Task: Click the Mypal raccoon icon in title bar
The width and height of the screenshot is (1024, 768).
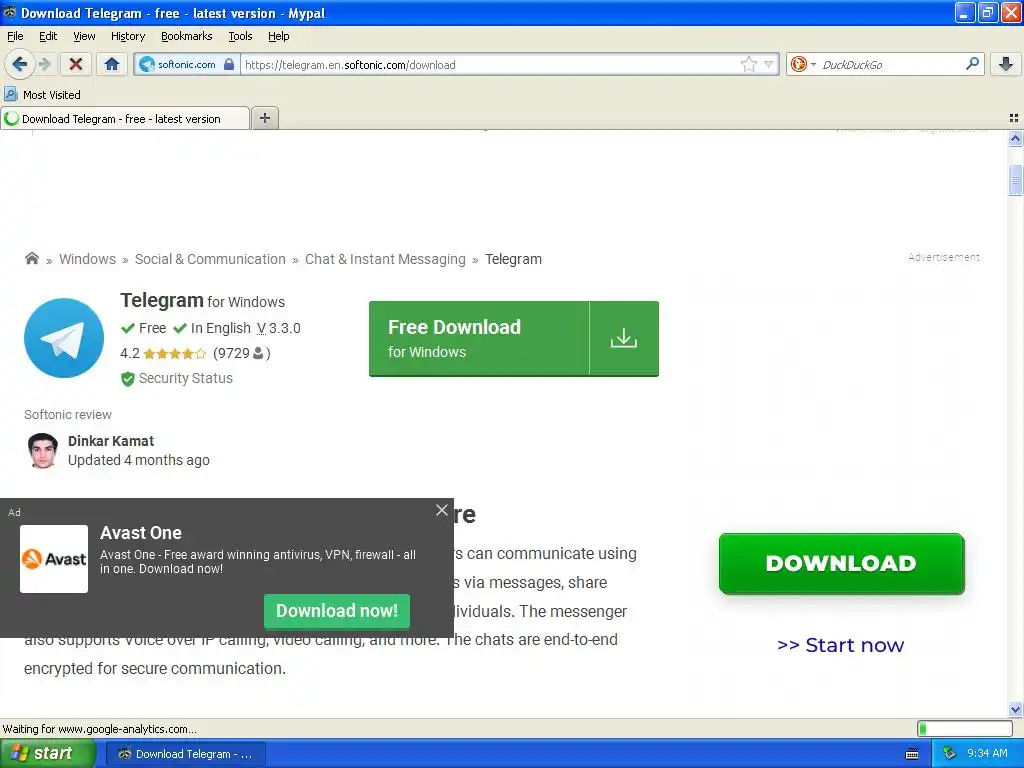Action: (x=10, y=12)
